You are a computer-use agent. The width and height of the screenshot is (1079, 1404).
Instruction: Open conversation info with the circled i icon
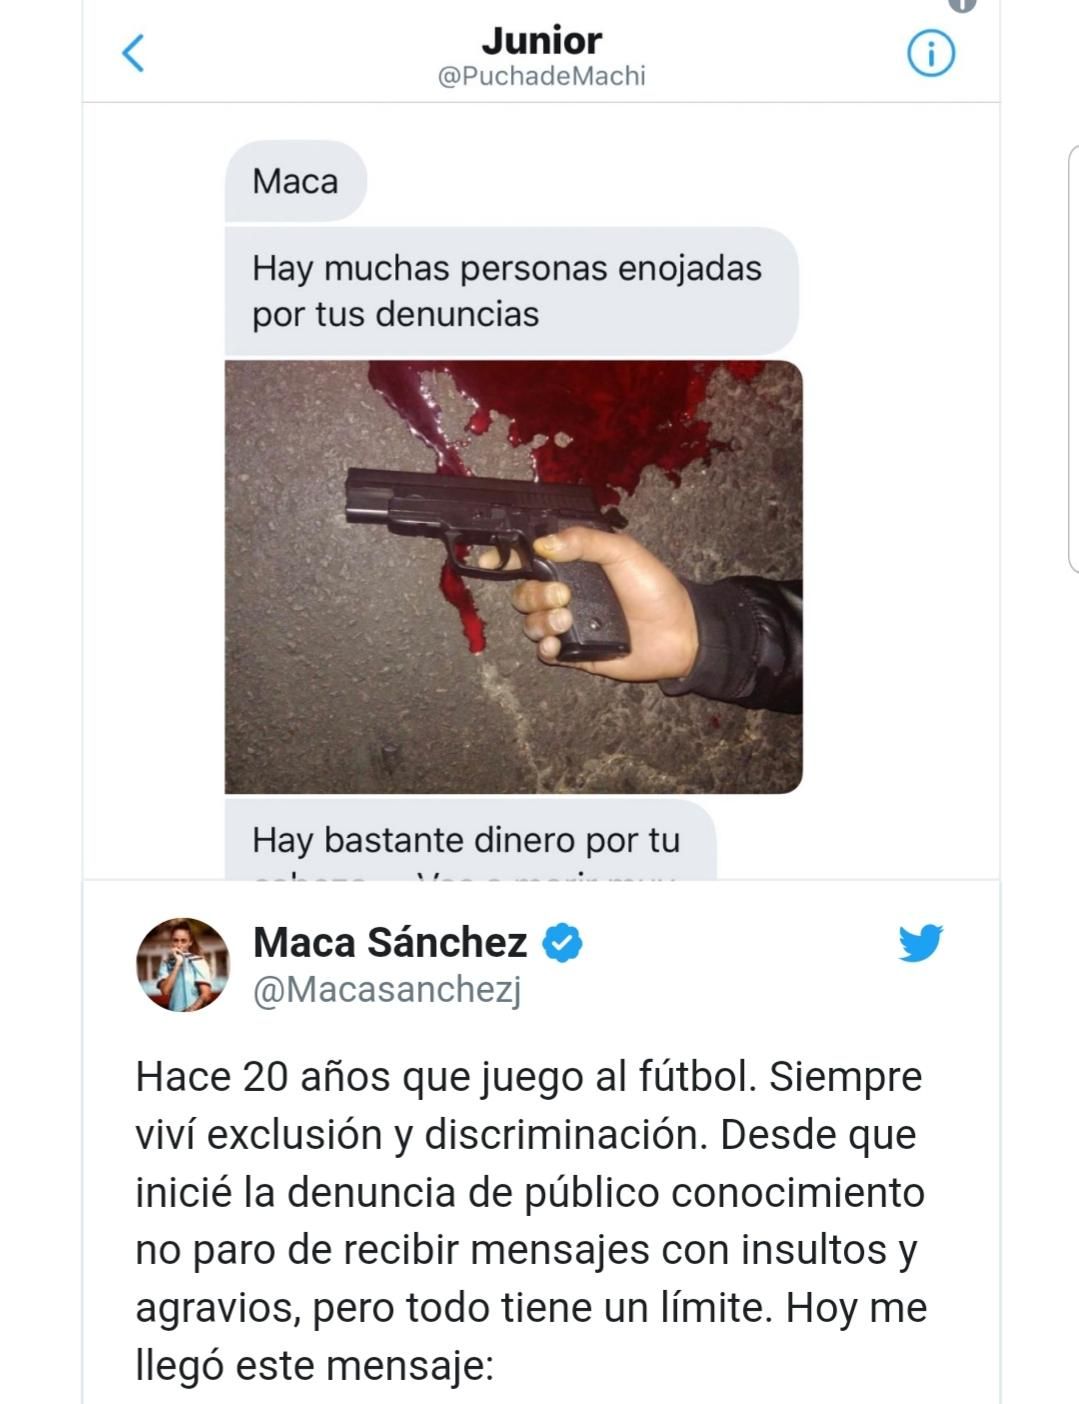pos(930,54)
